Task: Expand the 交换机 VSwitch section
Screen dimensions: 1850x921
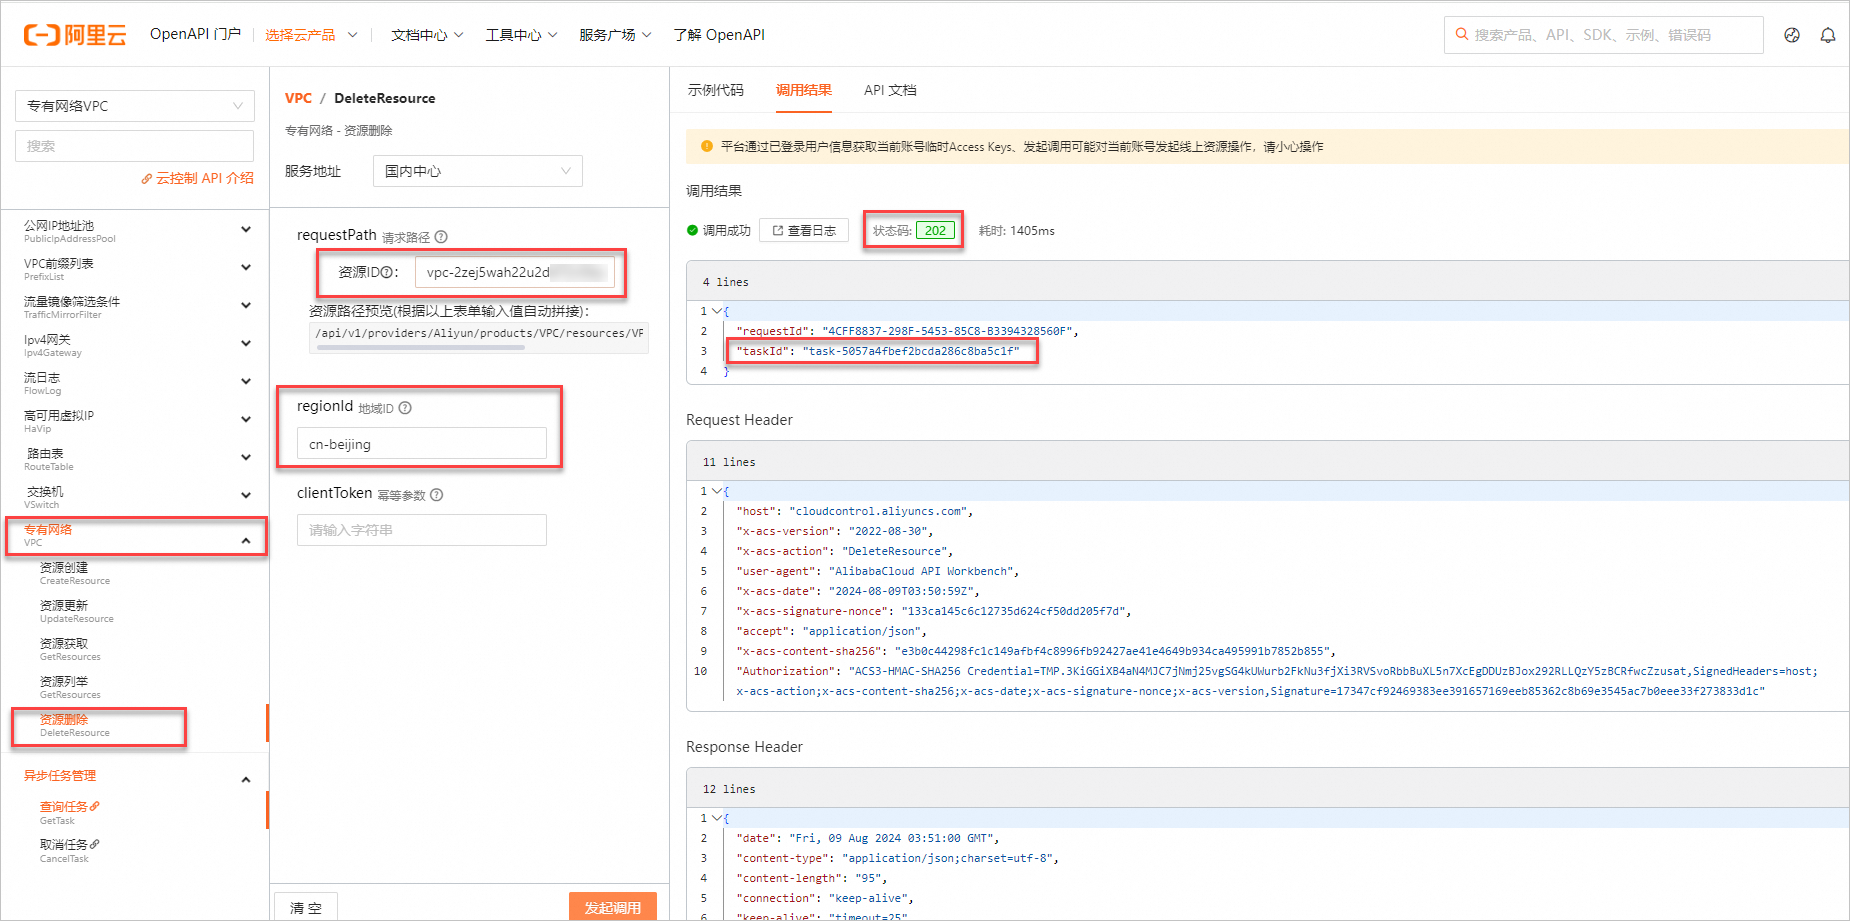Action: tap(246, 496)
